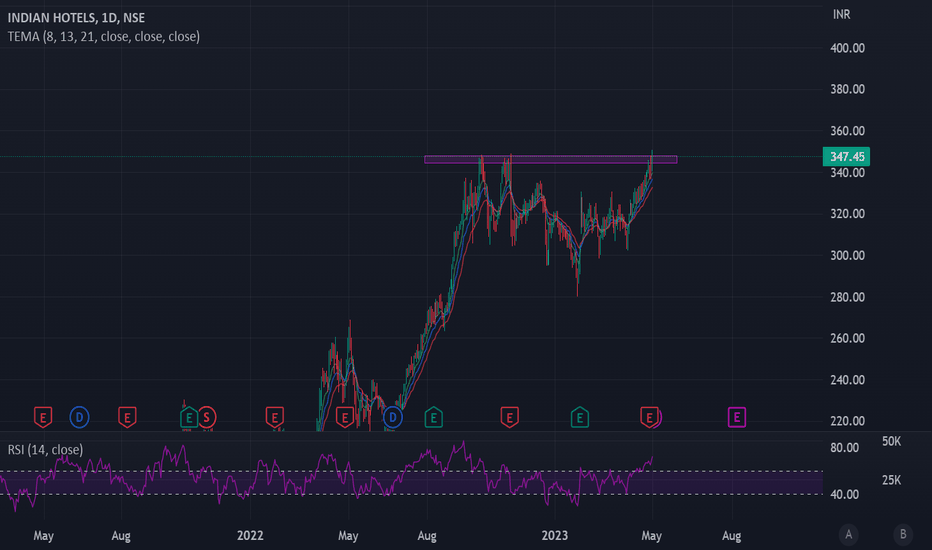This screenshot has height=550, width=932.
Task: Select the RSI (14, close) indicator legend
Action: tap(45, 450)
